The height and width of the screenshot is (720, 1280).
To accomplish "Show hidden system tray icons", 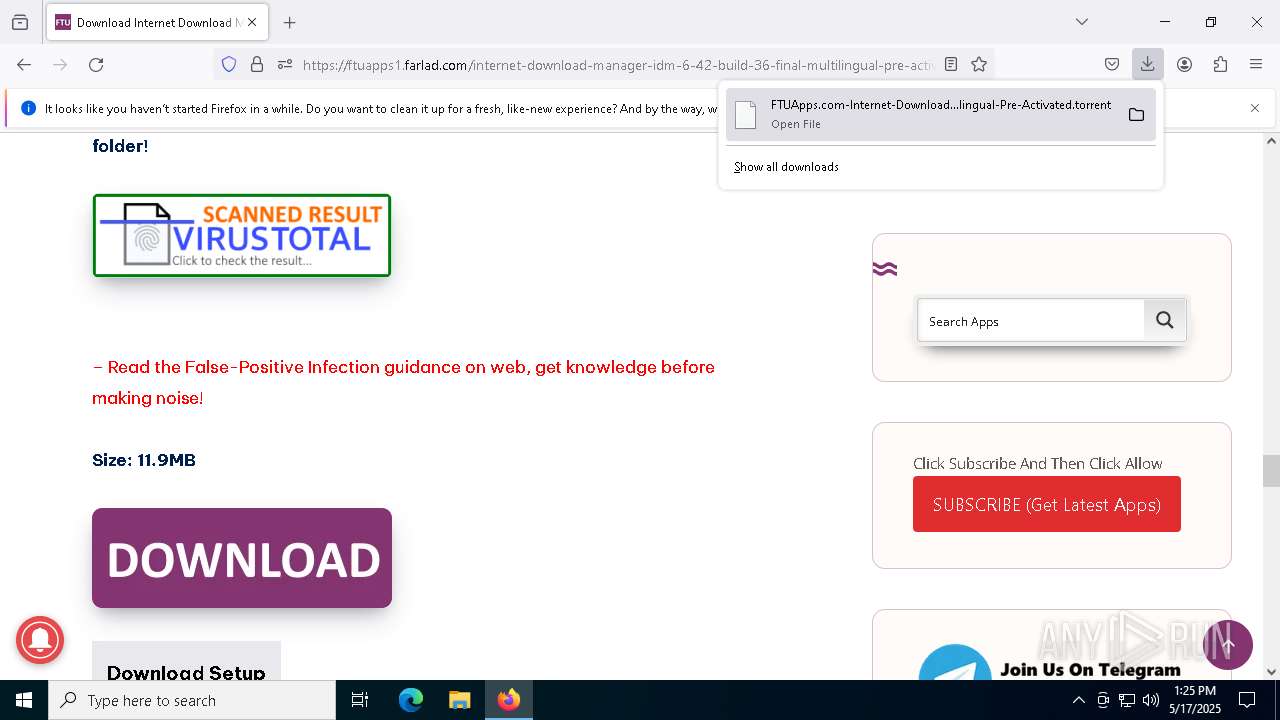I will [1078, 700].
